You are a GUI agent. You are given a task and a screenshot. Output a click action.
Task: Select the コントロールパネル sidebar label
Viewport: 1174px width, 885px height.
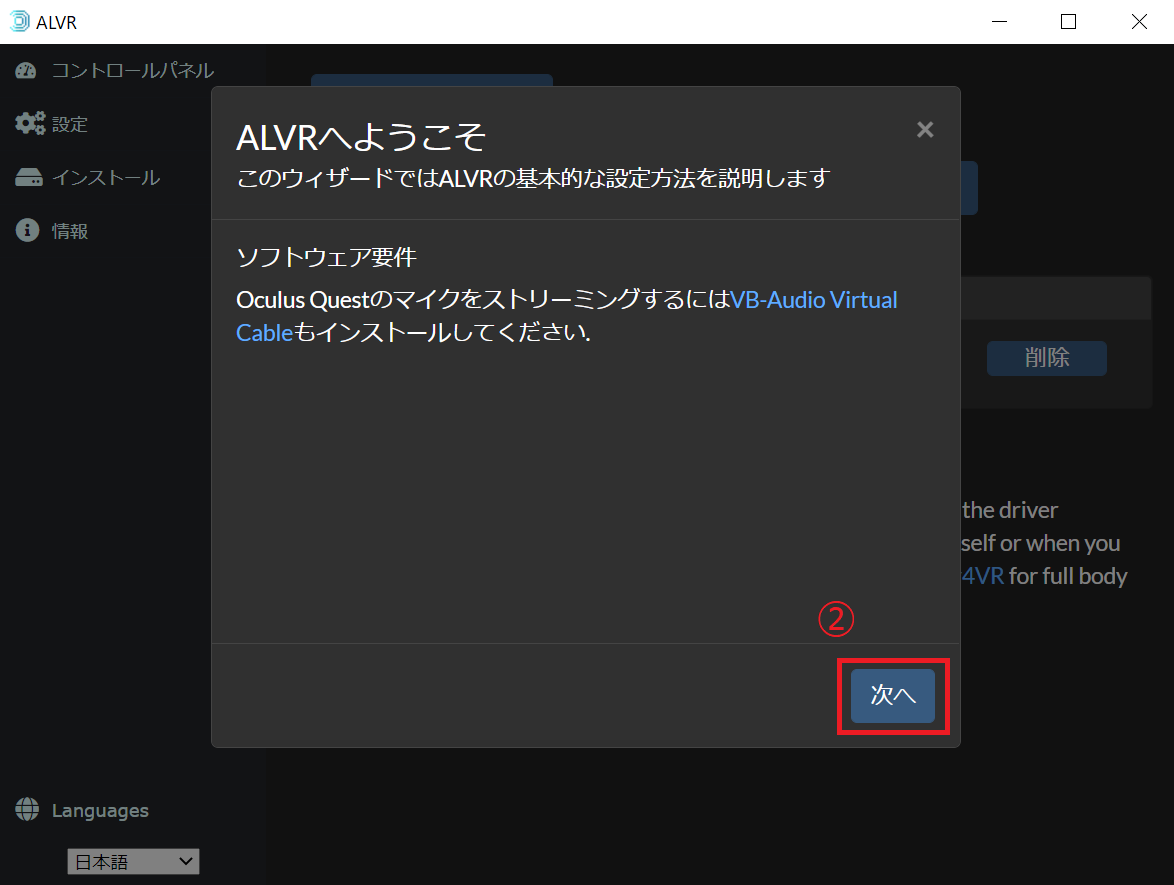point(133,70)
